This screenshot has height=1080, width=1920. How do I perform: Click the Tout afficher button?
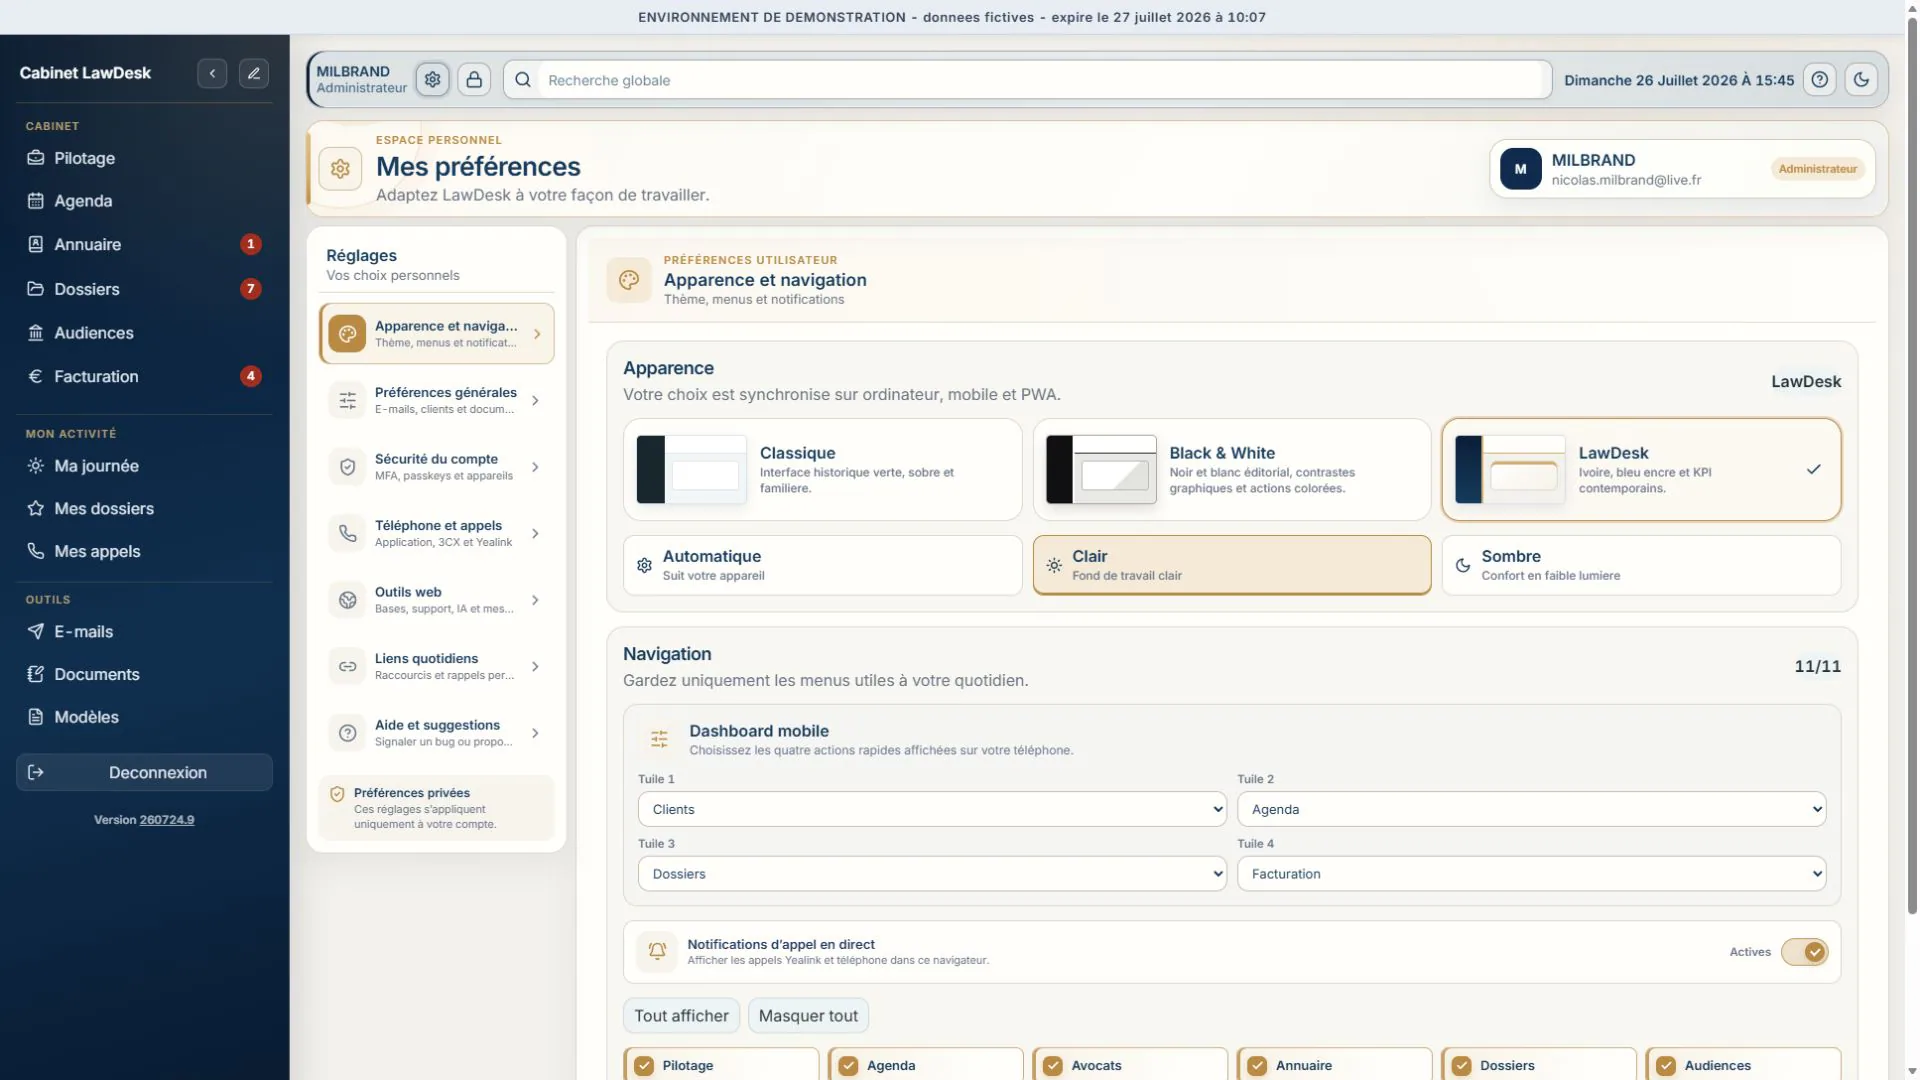click(681, 1016)
